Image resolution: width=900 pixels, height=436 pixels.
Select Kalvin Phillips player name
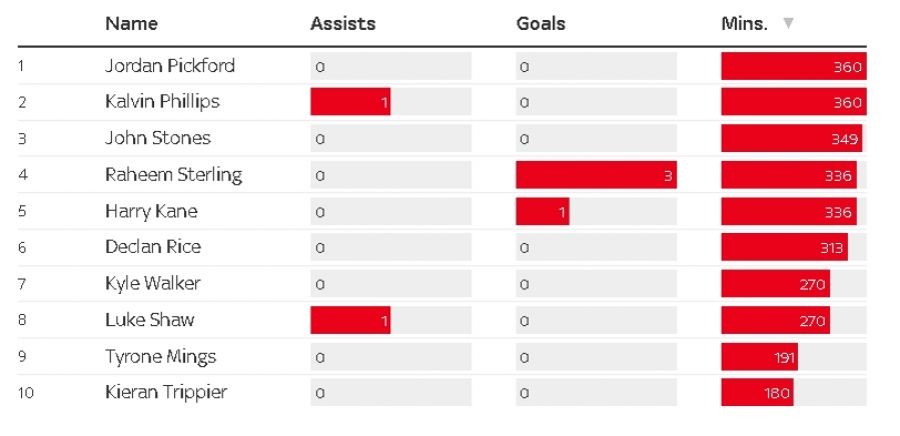pos(162,102)
